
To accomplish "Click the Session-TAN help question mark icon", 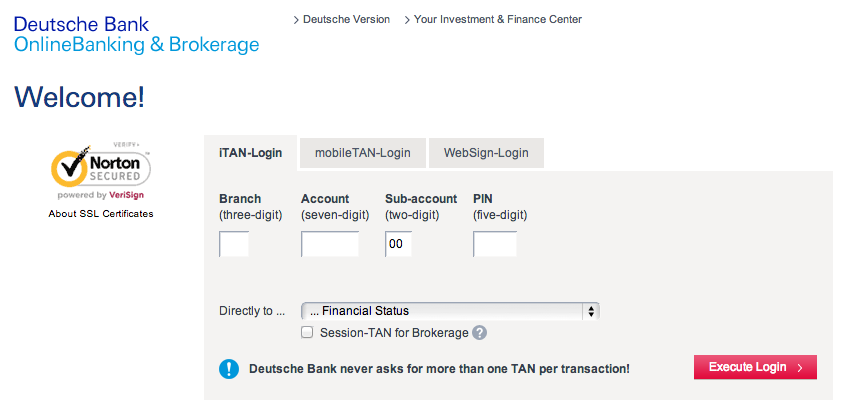I will pos(480,333).
